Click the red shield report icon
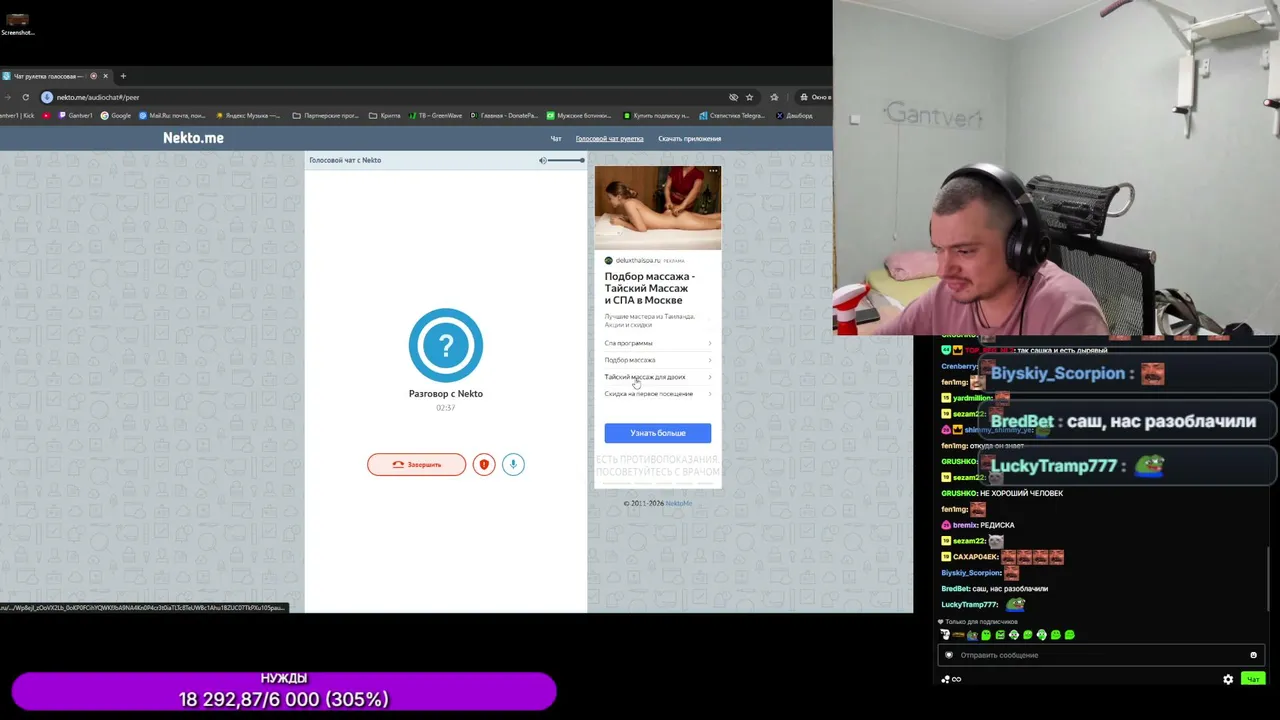The height and width of the screenshot is (720, 1280). (484, 464)
